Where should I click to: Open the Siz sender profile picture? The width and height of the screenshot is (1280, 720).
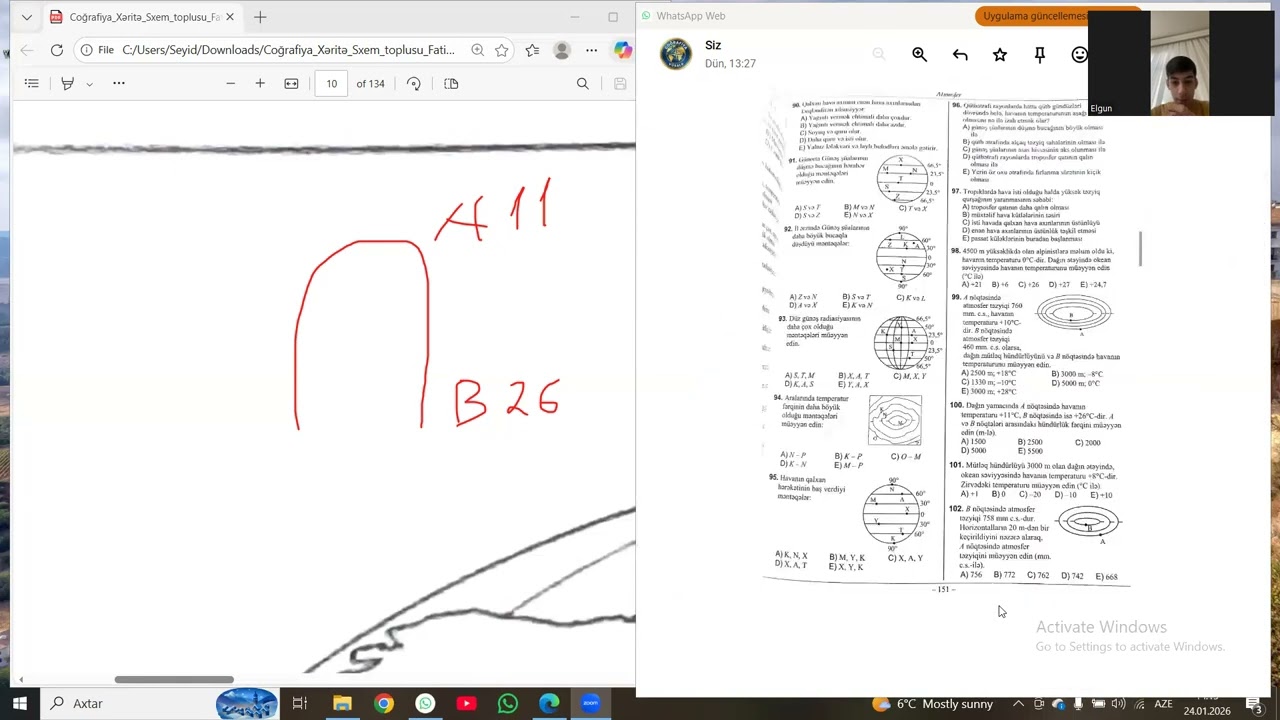coord(675,54)
